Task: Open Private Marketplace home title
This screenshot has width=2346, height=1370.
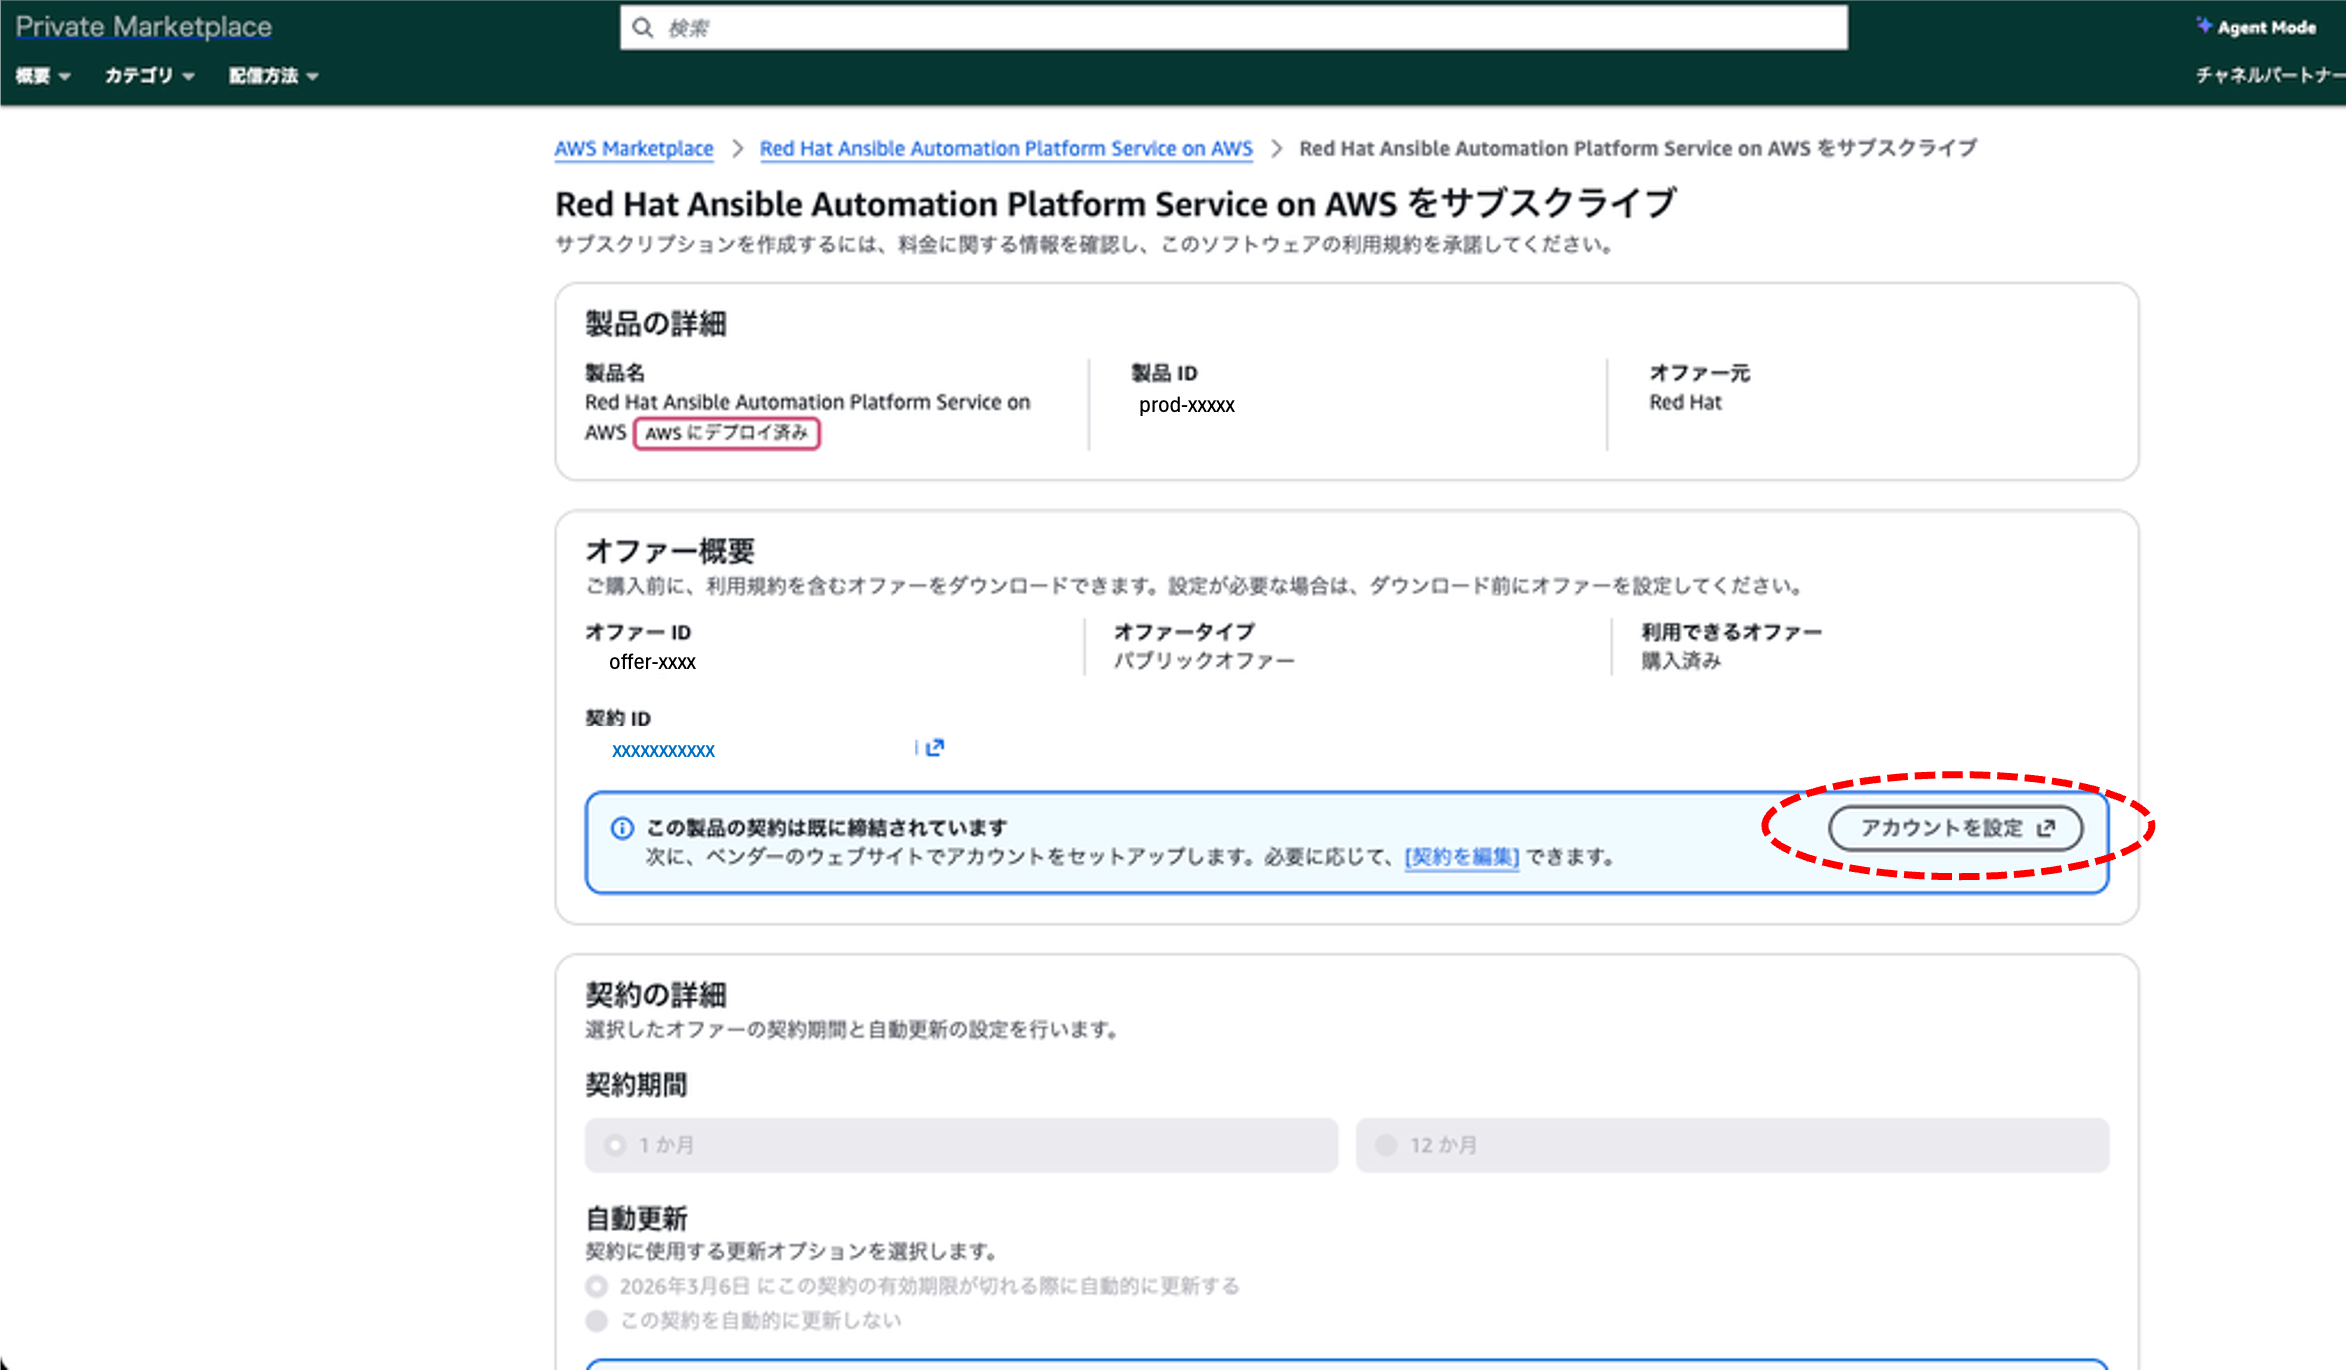Action: [x=144, y=27]
